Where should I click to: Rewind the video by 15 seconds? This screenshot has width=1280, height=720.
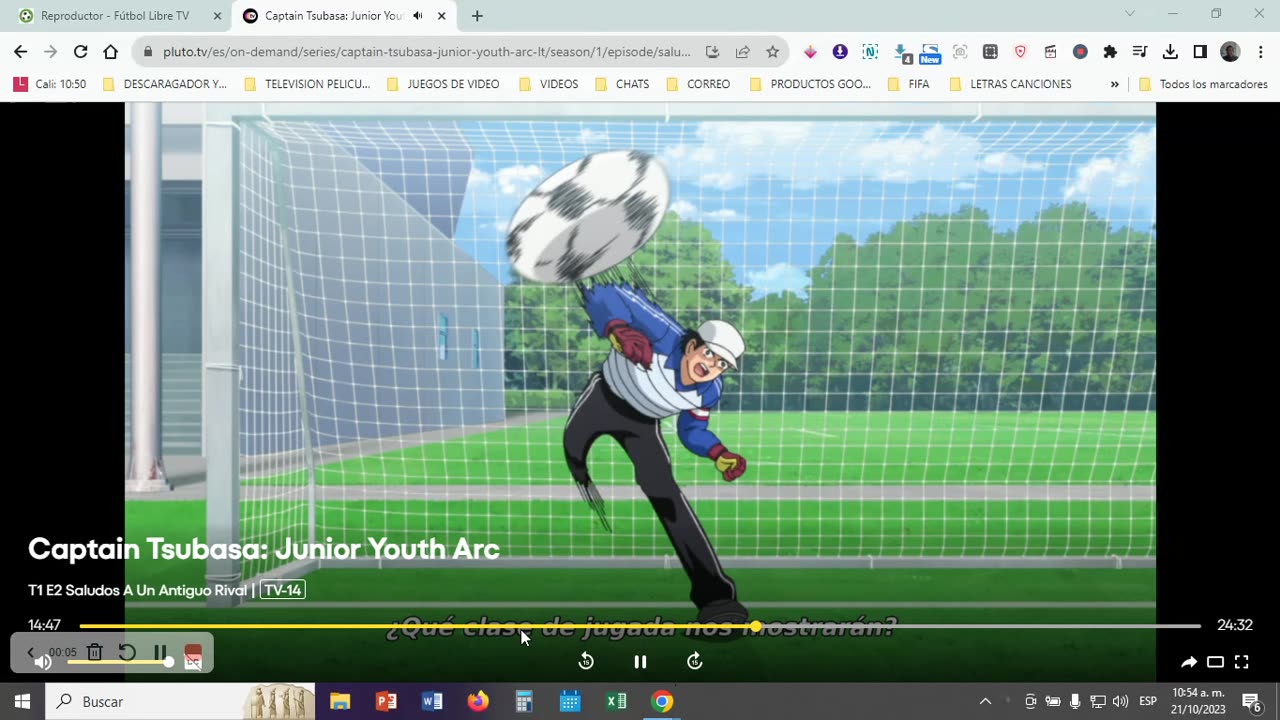[586, 661]
